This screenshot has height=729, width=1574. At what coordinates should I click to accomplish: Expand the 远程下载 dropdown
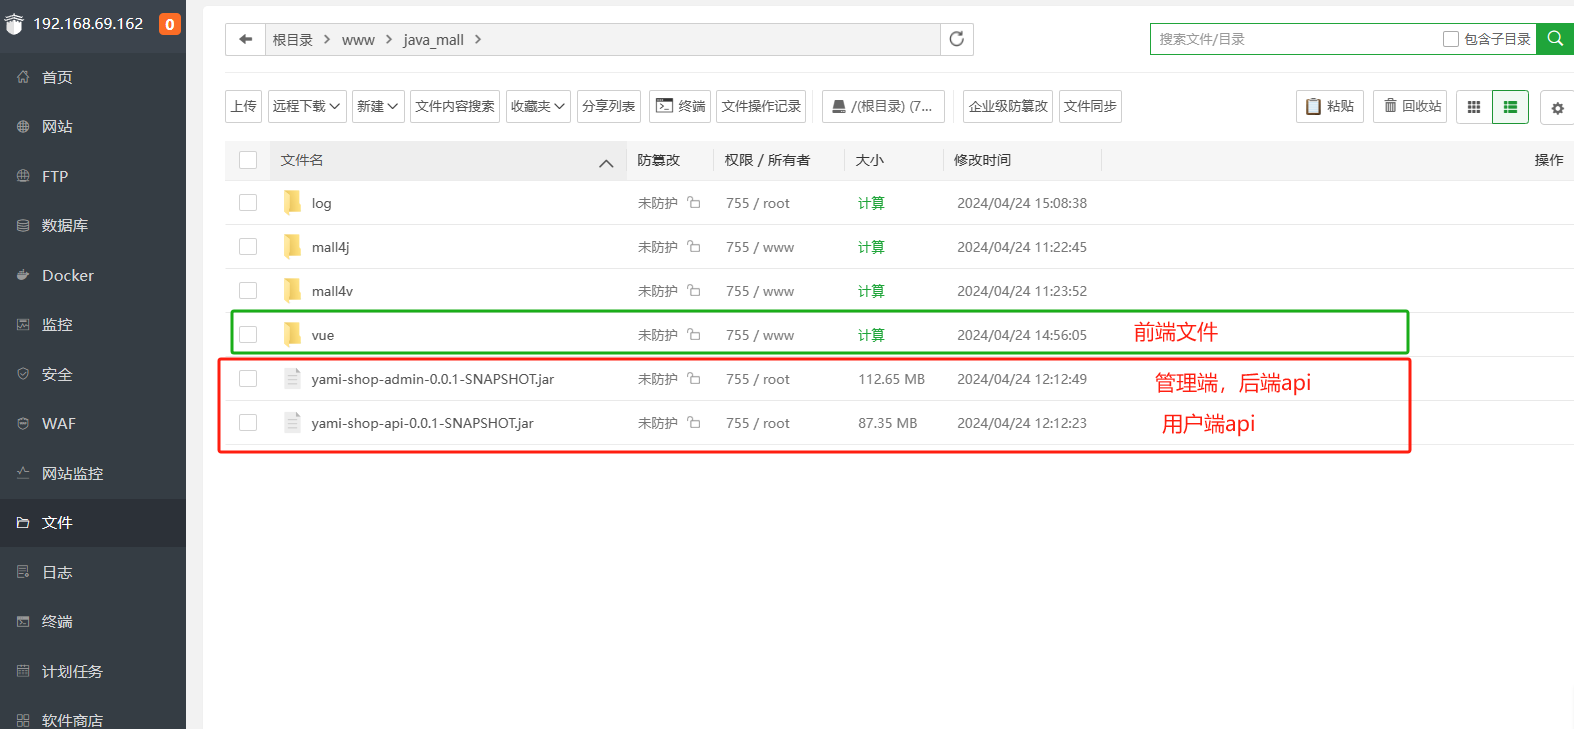pos(307,106)
